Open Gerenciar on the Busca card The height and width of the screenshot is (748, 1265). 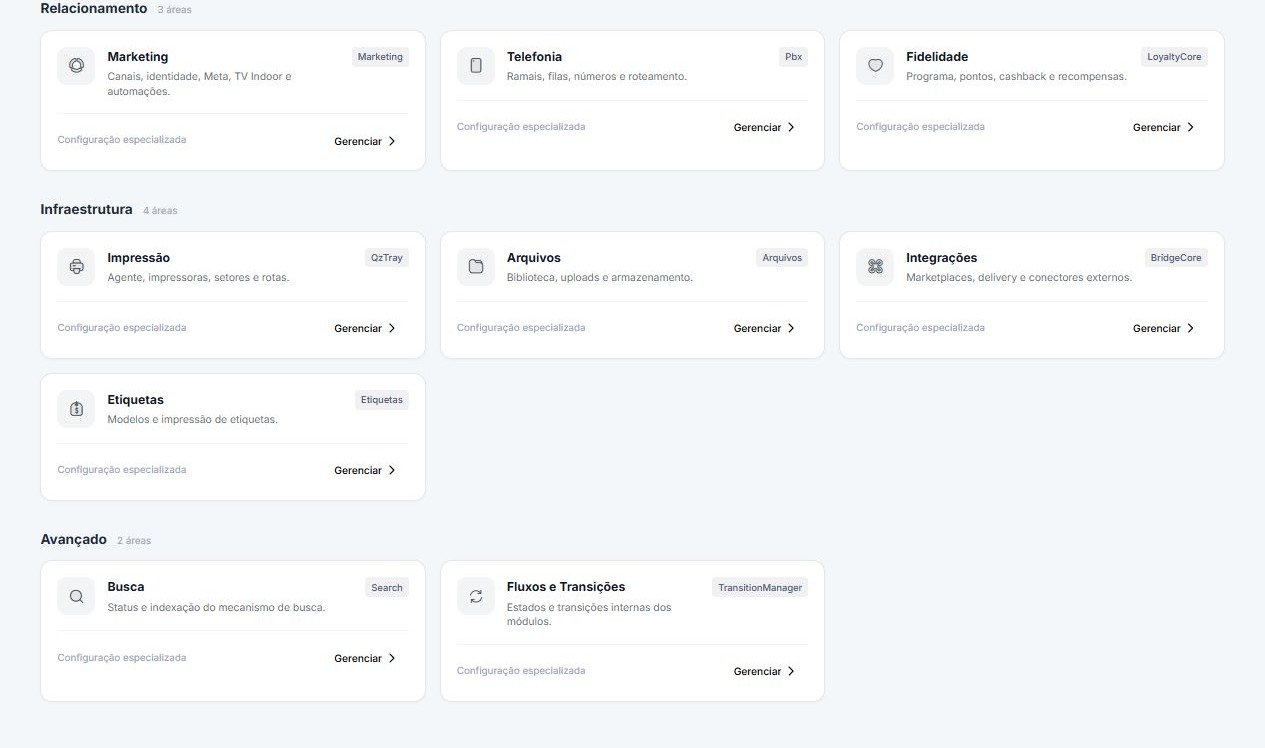(x=366, y=658)
